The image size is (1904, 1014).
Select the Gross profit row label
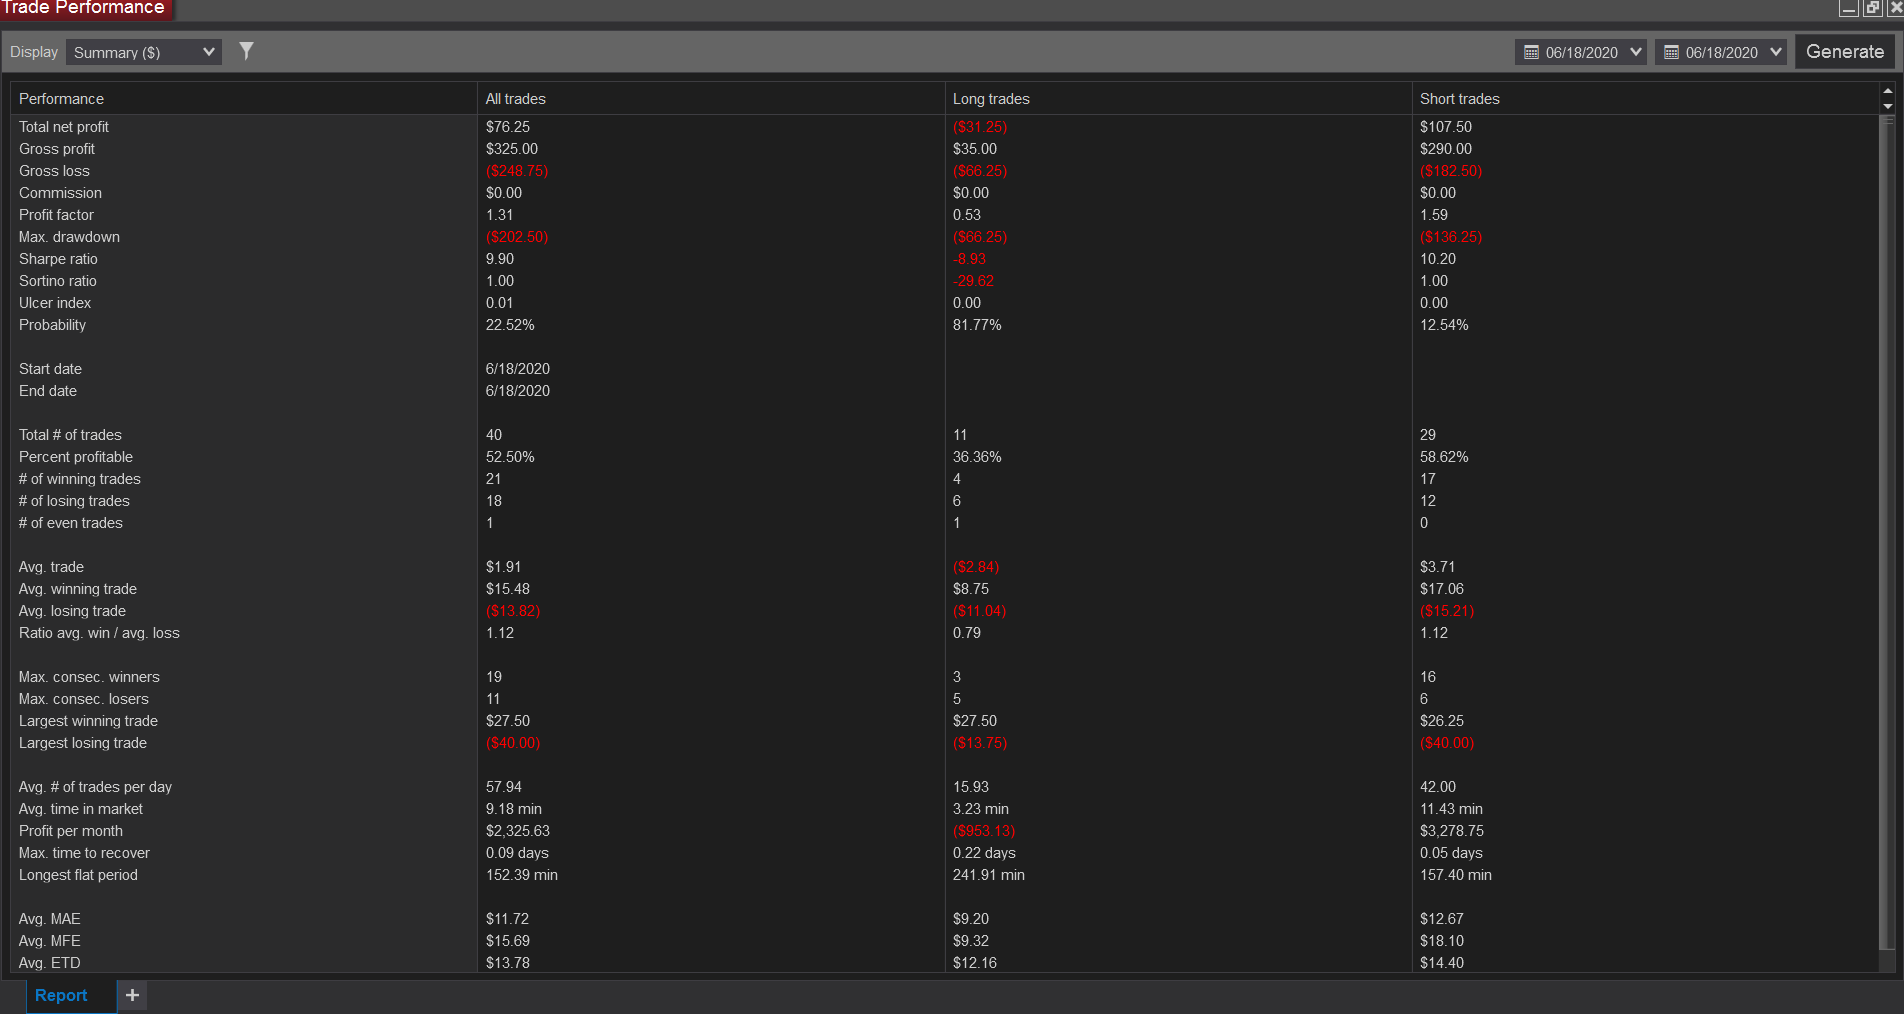coord(57,149)
